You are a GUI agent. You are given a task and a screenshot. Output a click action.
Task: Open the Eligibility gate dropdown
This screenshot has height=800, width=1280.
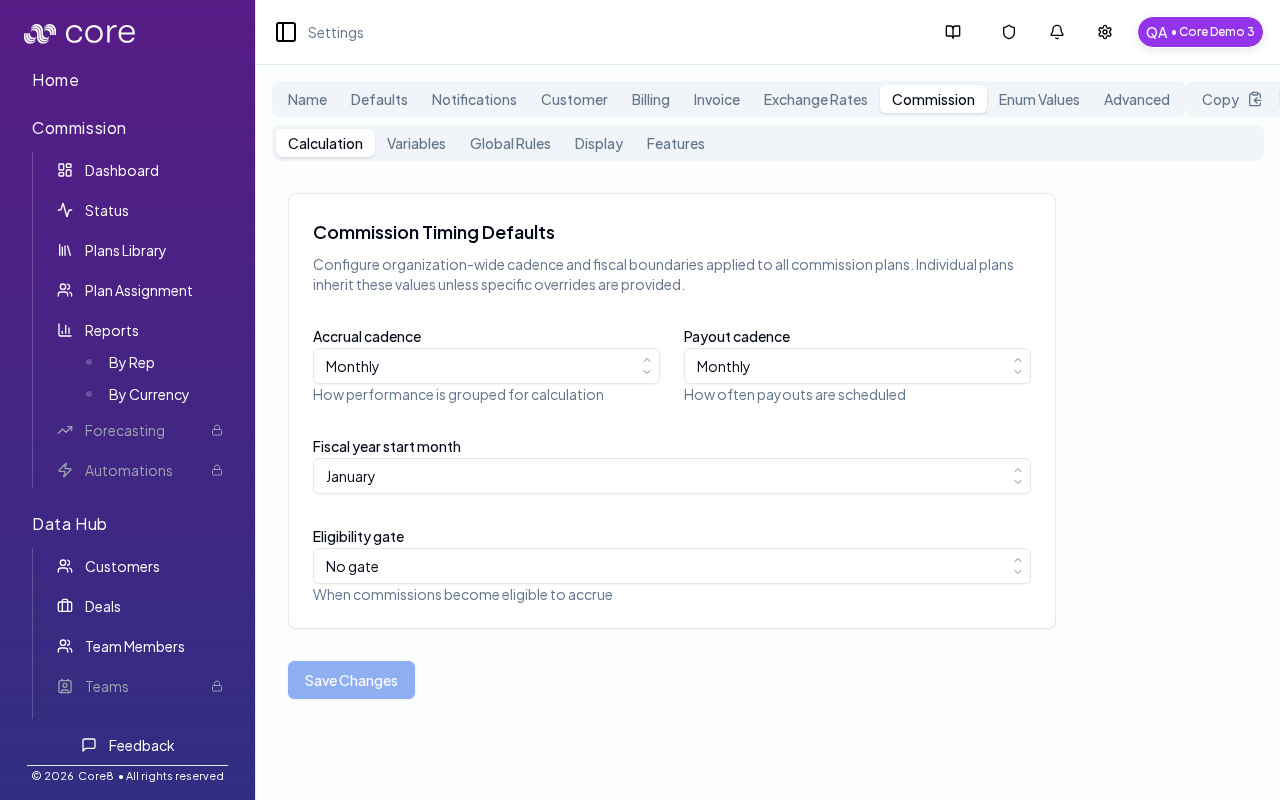(672, 566)
